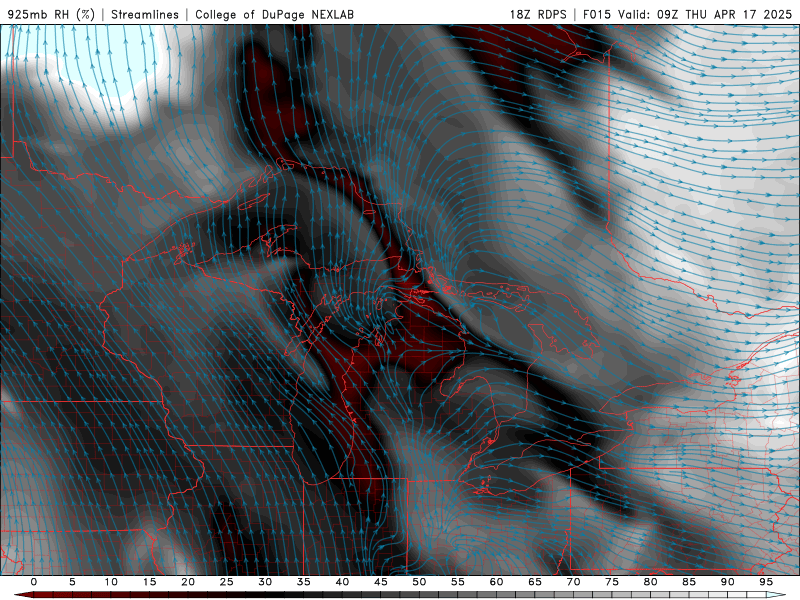800x600 pixels.
Task: Click the "20" colorbar scale label
Action: click(x=188, y=582)
